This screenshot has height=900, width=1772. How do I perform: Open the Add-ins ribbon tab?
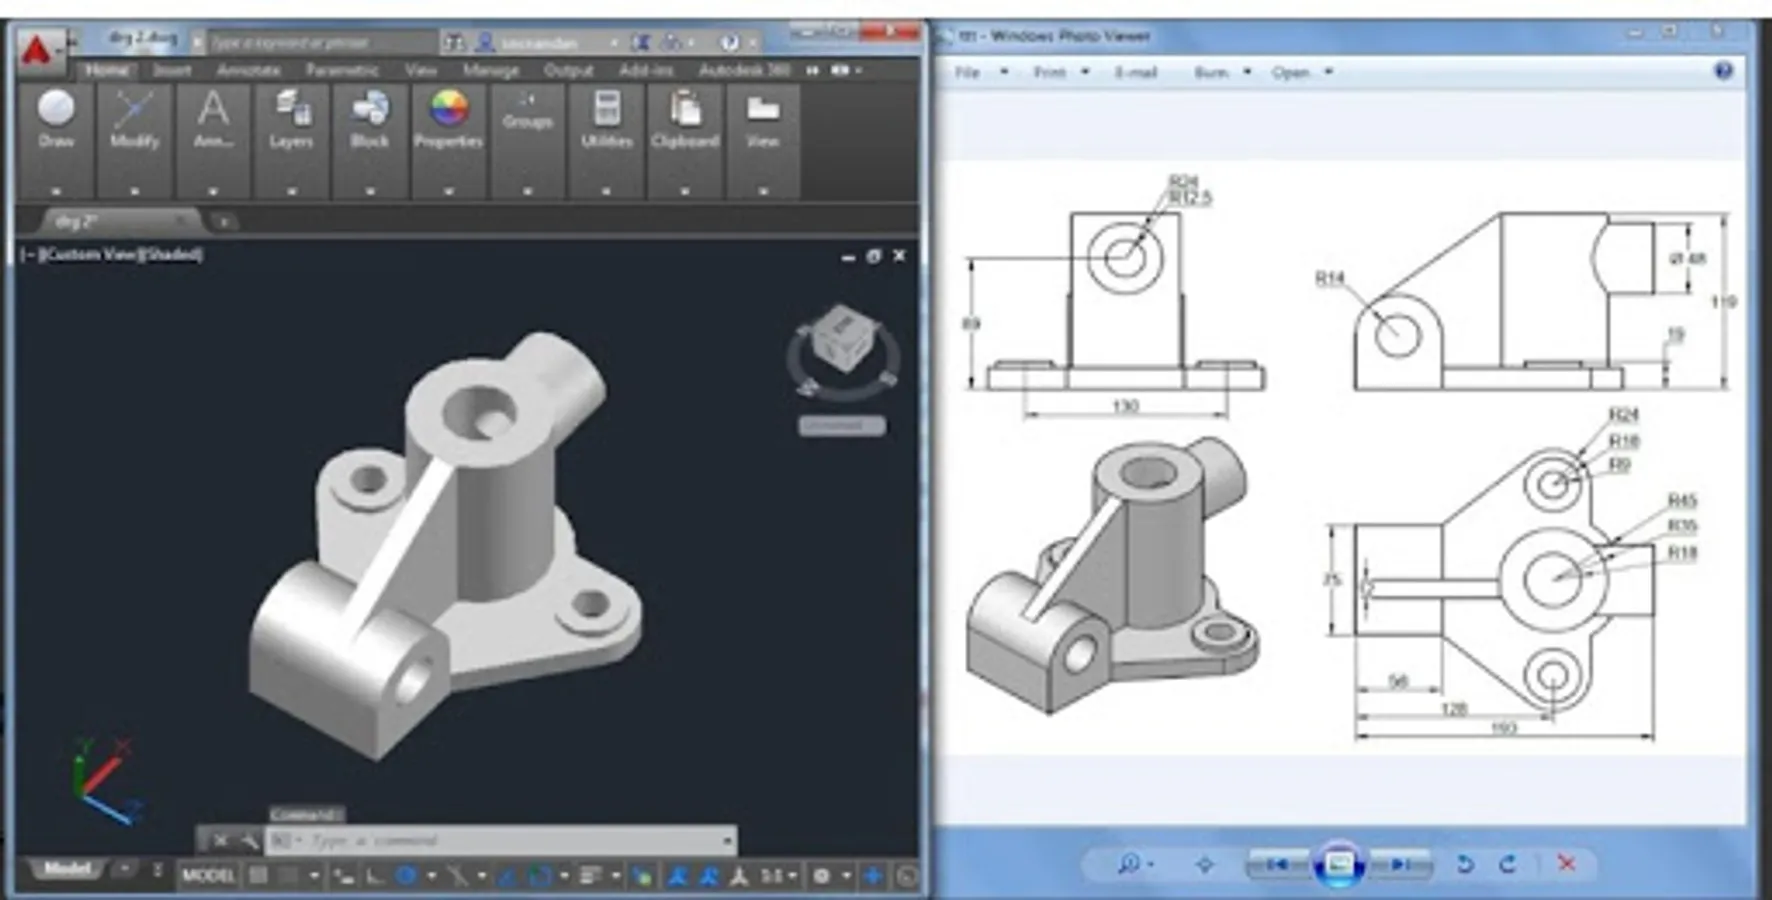pyautogui.click(x=646, y=70)
